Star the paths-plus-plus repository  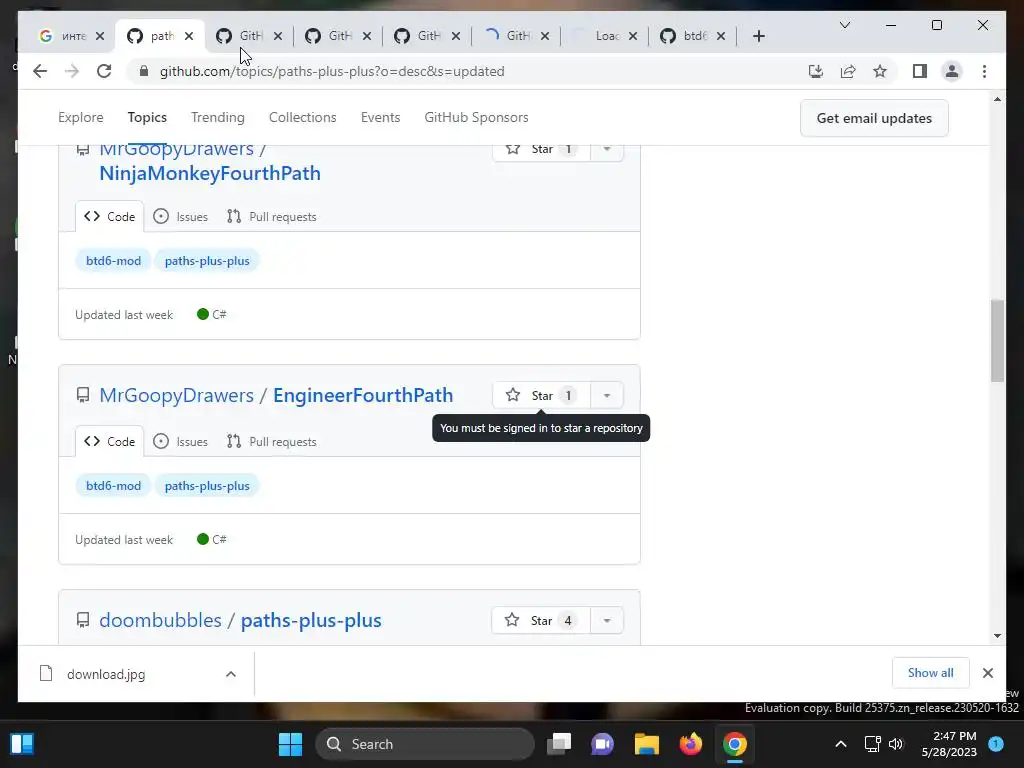[541, 620]
